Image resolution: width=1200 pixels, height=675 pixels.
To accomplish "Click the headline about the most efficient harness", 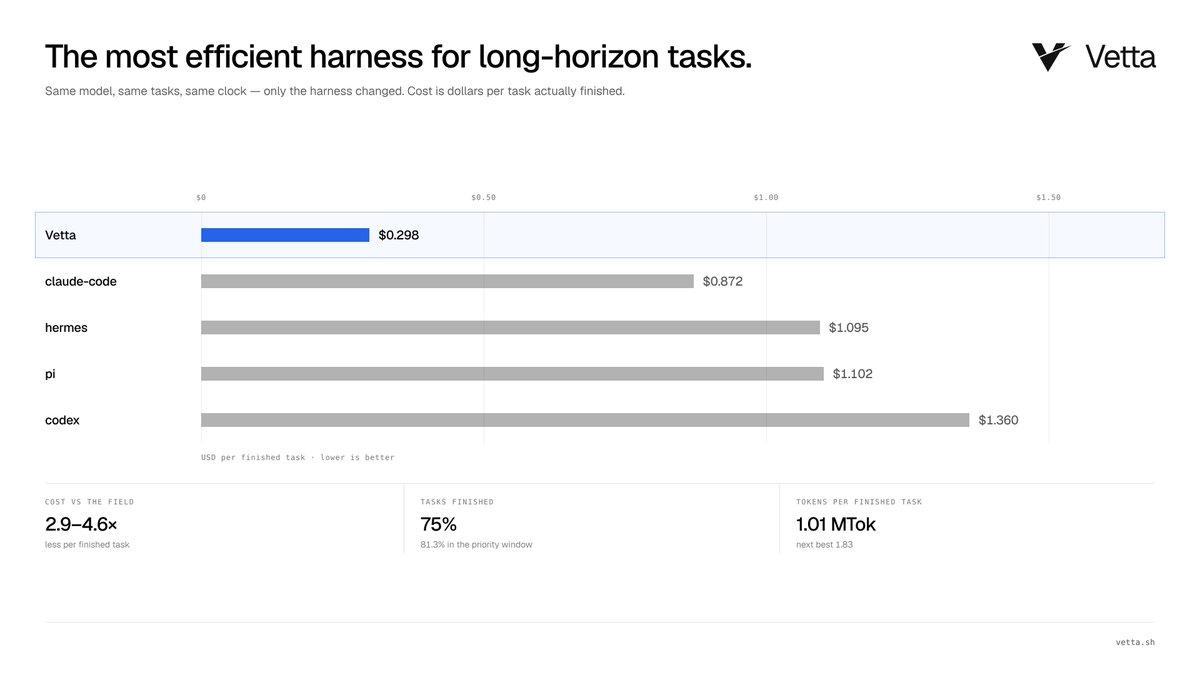I will point(398,57).
